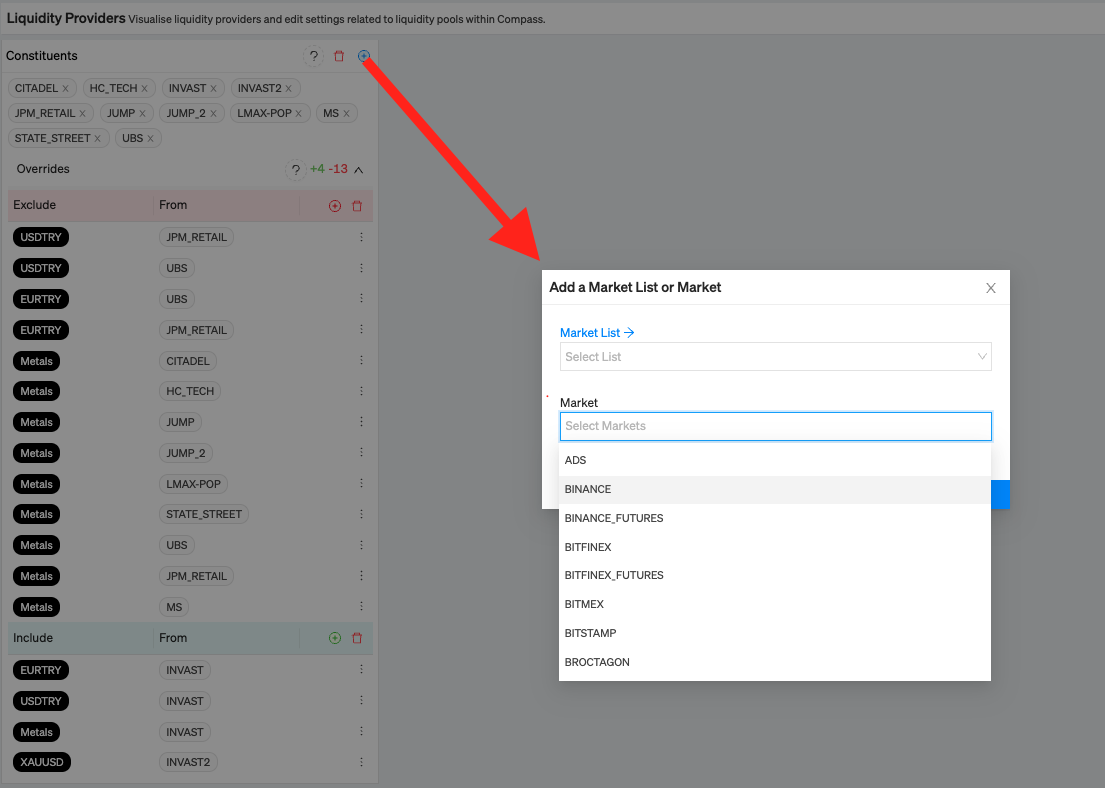1105x788 pixels.
Task: Remove the CITADEL constituent tag
Action: tap(66, 89)
